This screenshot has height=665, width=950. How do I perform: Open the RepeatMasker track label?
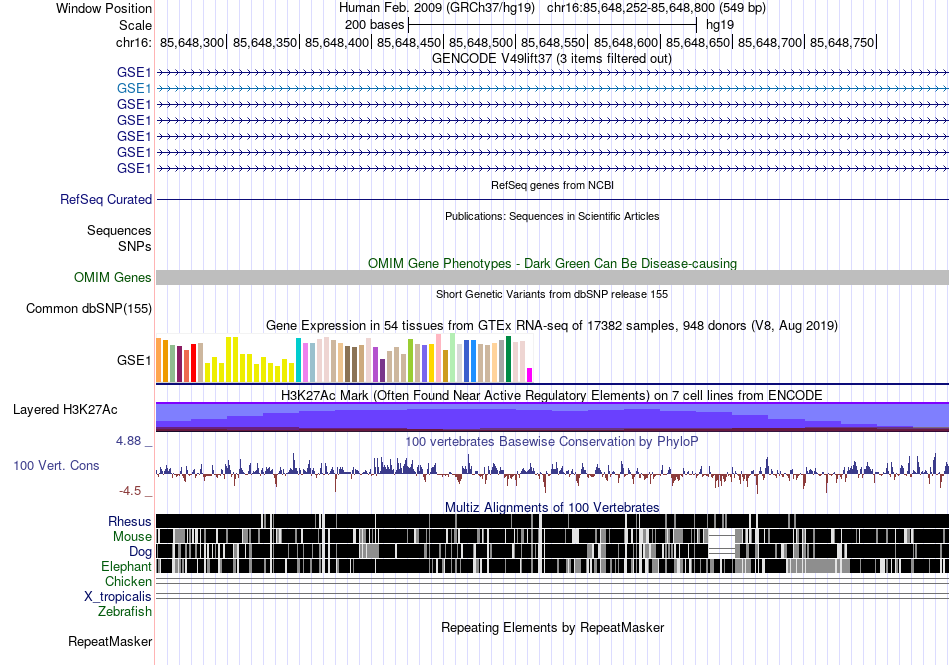(x=110, y=641)
